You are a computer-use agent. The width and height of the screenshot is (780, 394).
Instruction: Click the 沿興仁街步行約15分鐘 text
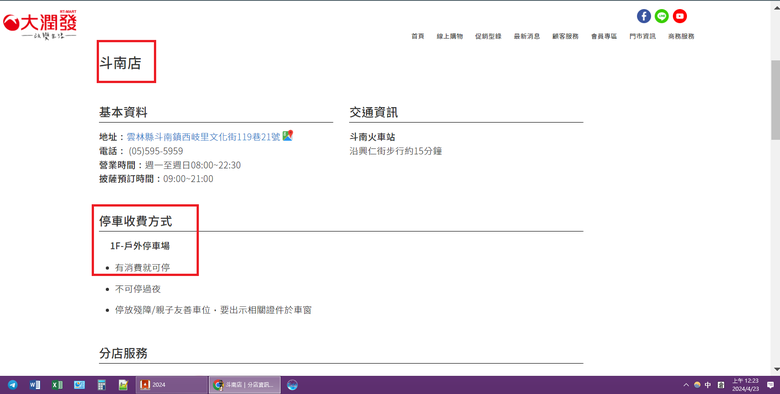395,151
